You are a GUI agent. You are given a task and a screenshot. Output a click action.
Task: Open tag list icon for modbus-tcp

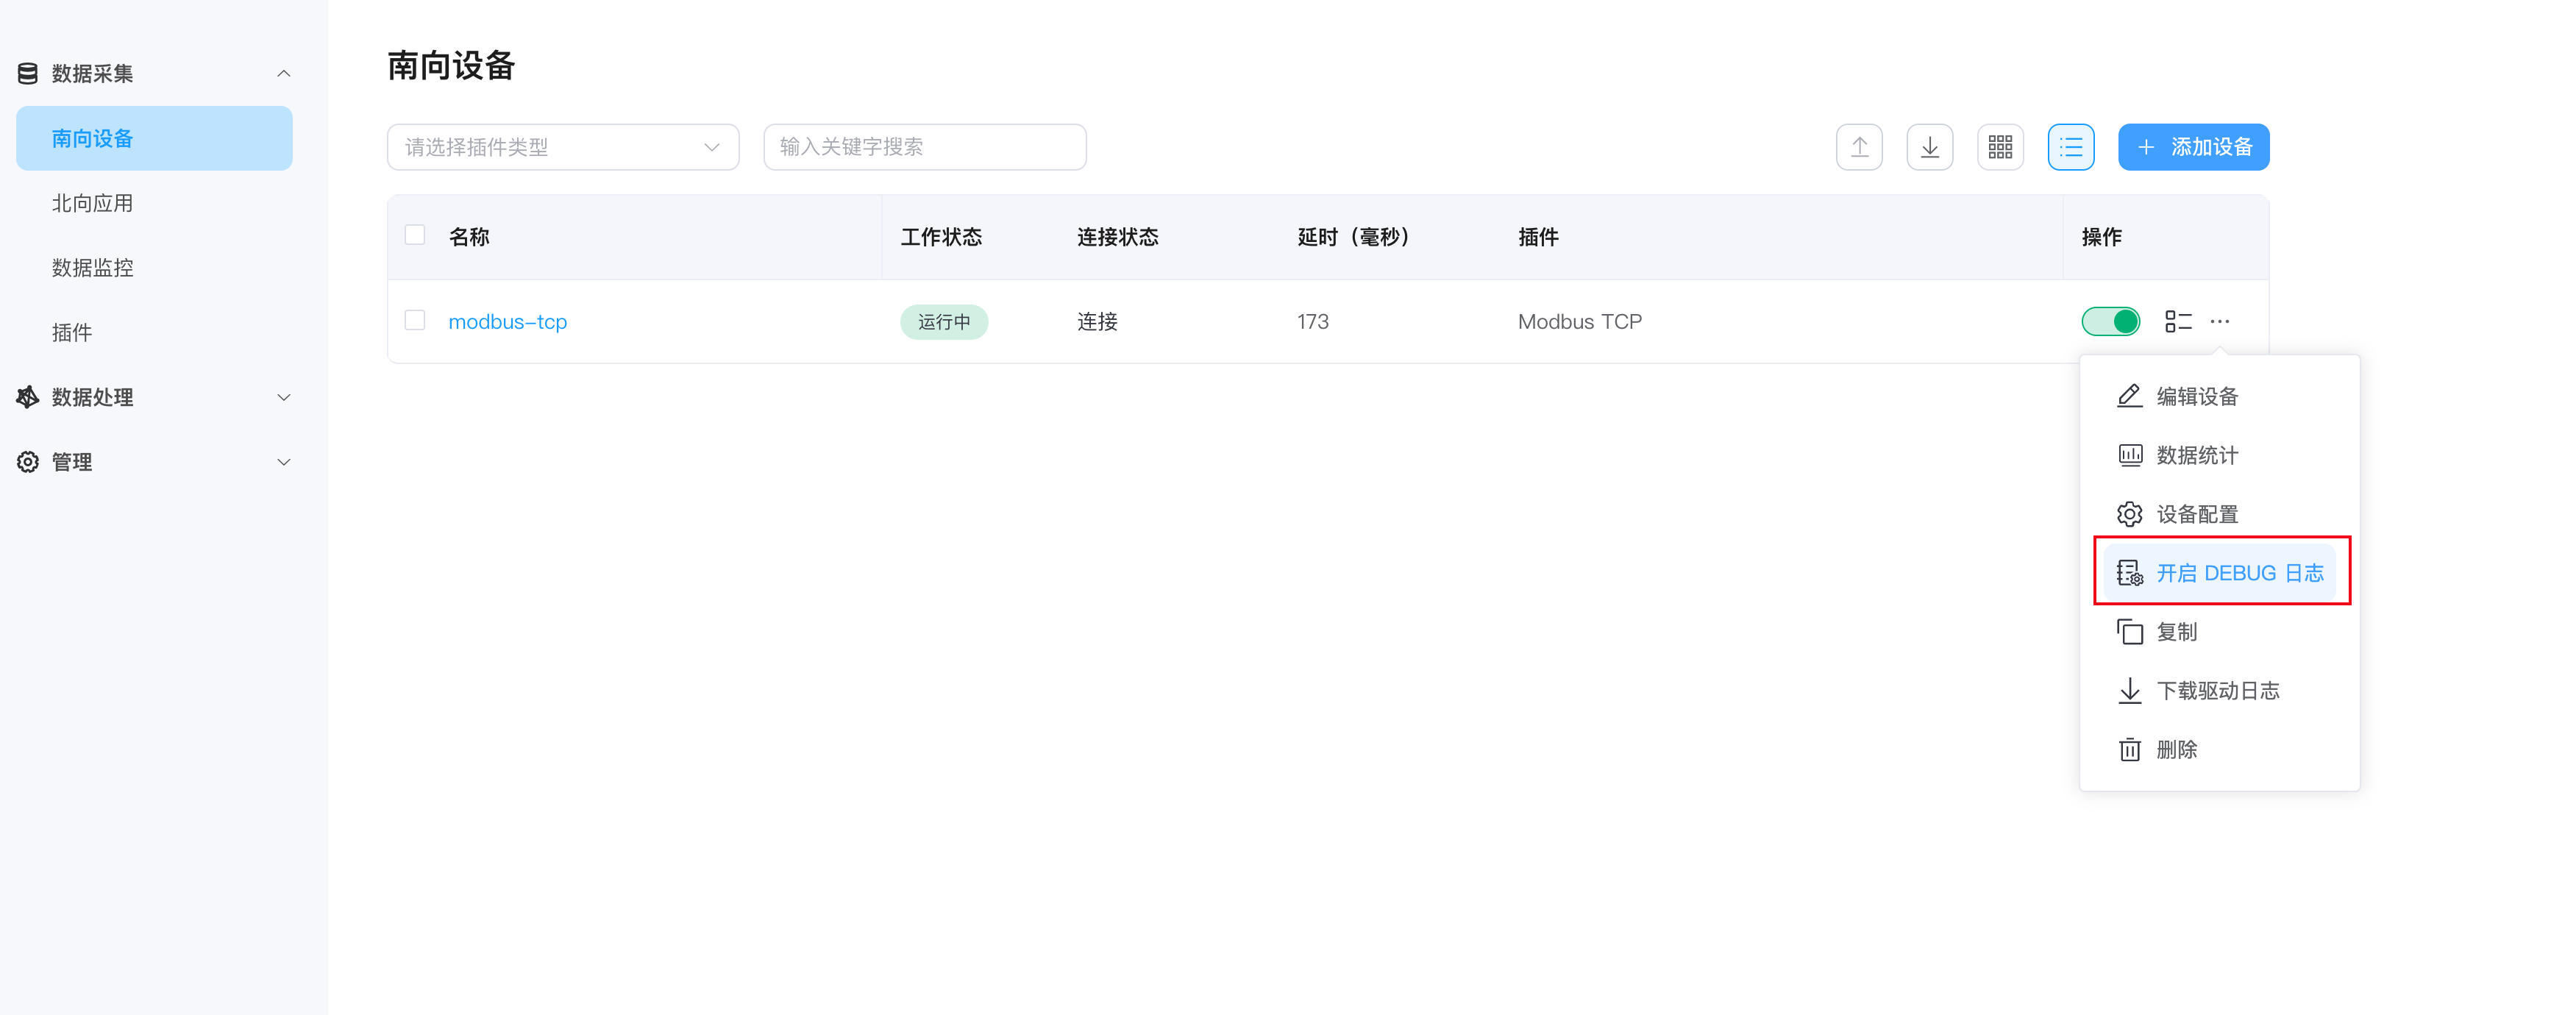[2177, 321]
